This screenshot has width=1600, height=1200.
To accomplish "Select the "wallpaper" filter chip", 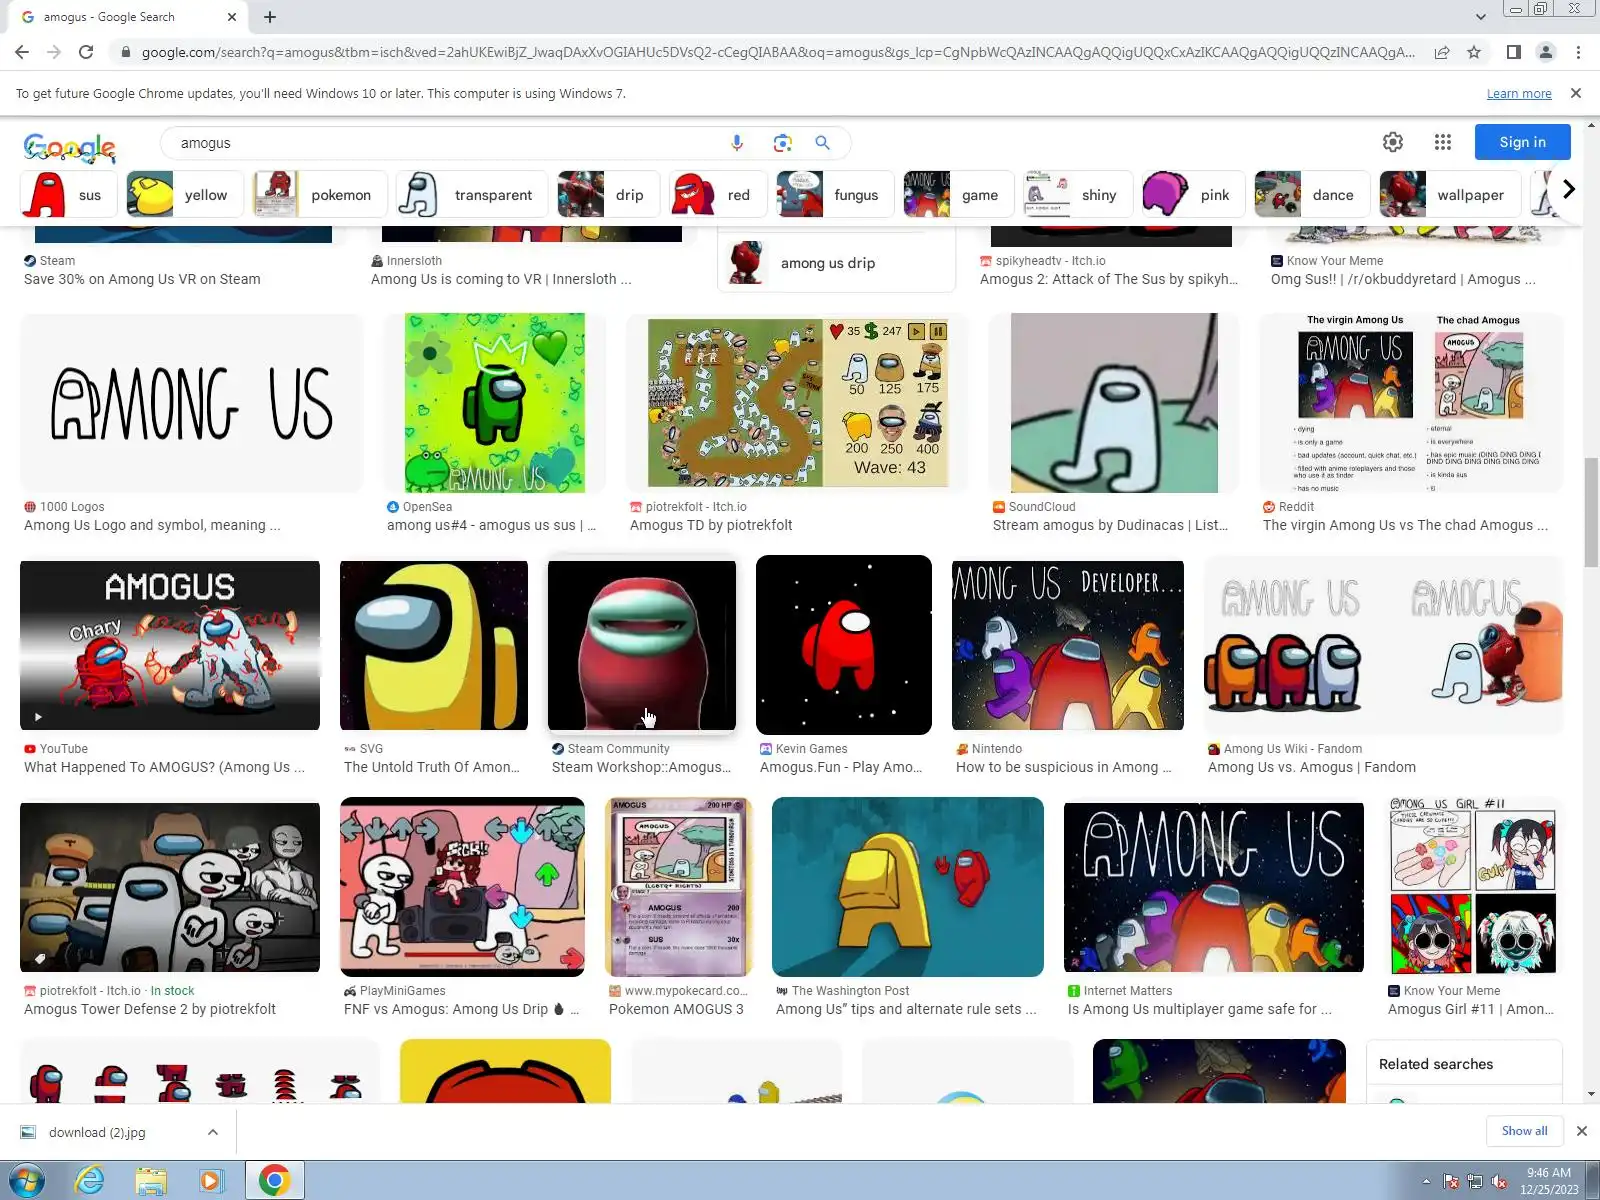I will [1449, 195].
